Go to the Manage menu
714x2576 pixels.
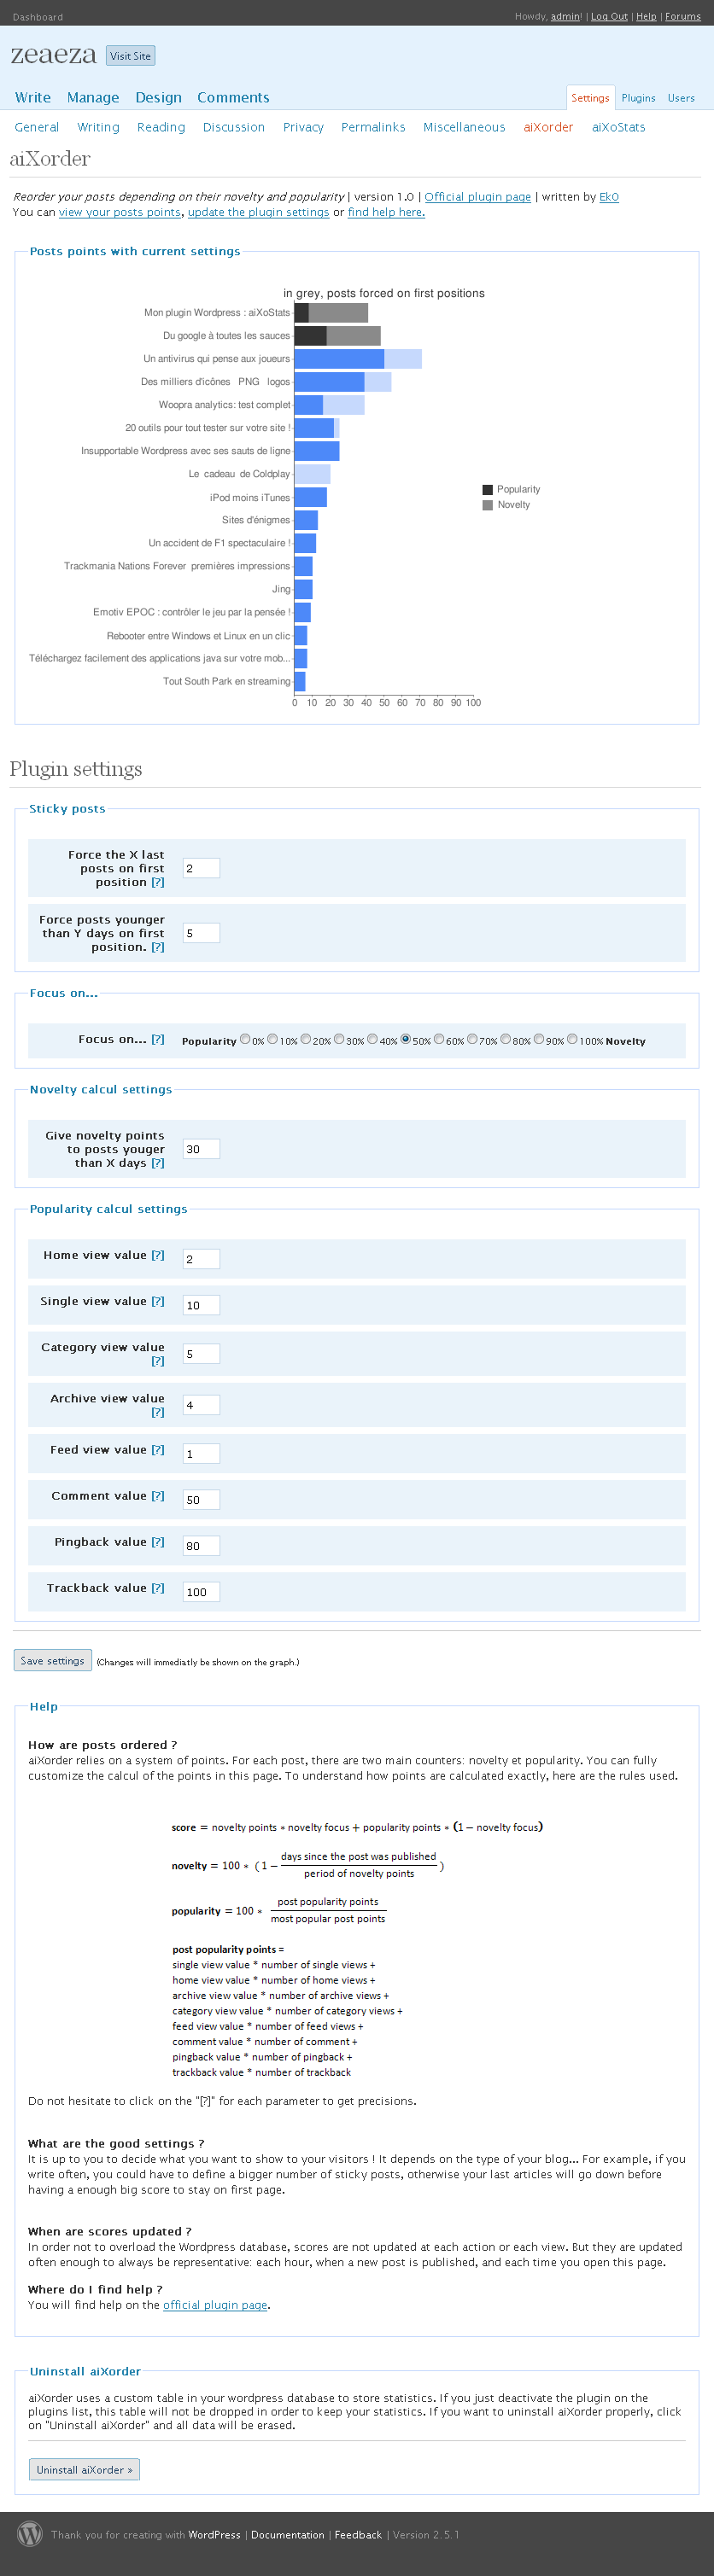(x=93, y=97)
